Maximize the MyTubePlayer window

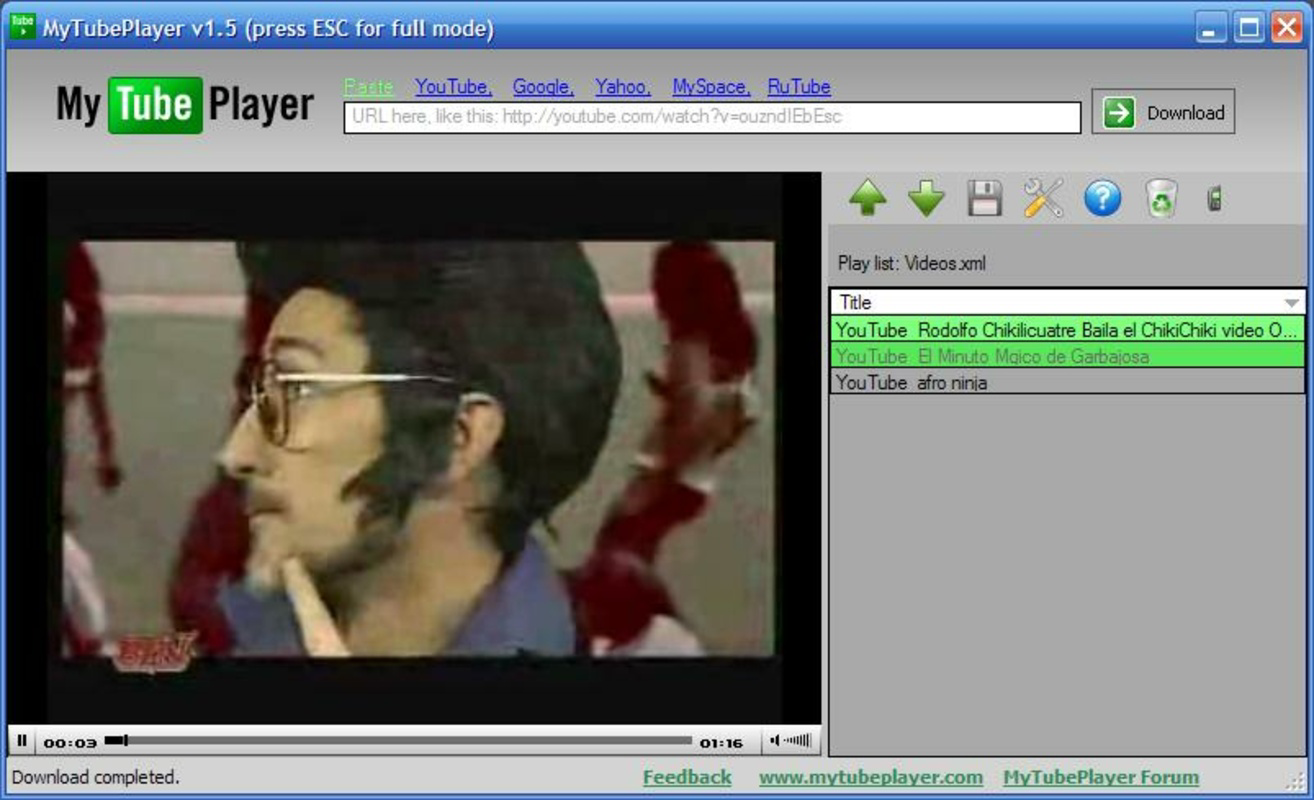click(x=1249, y=27)
